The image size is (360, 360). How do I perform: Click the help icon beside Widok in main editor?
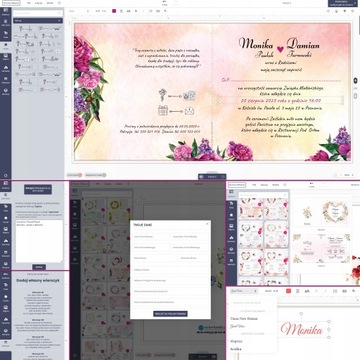pos(59,3)
